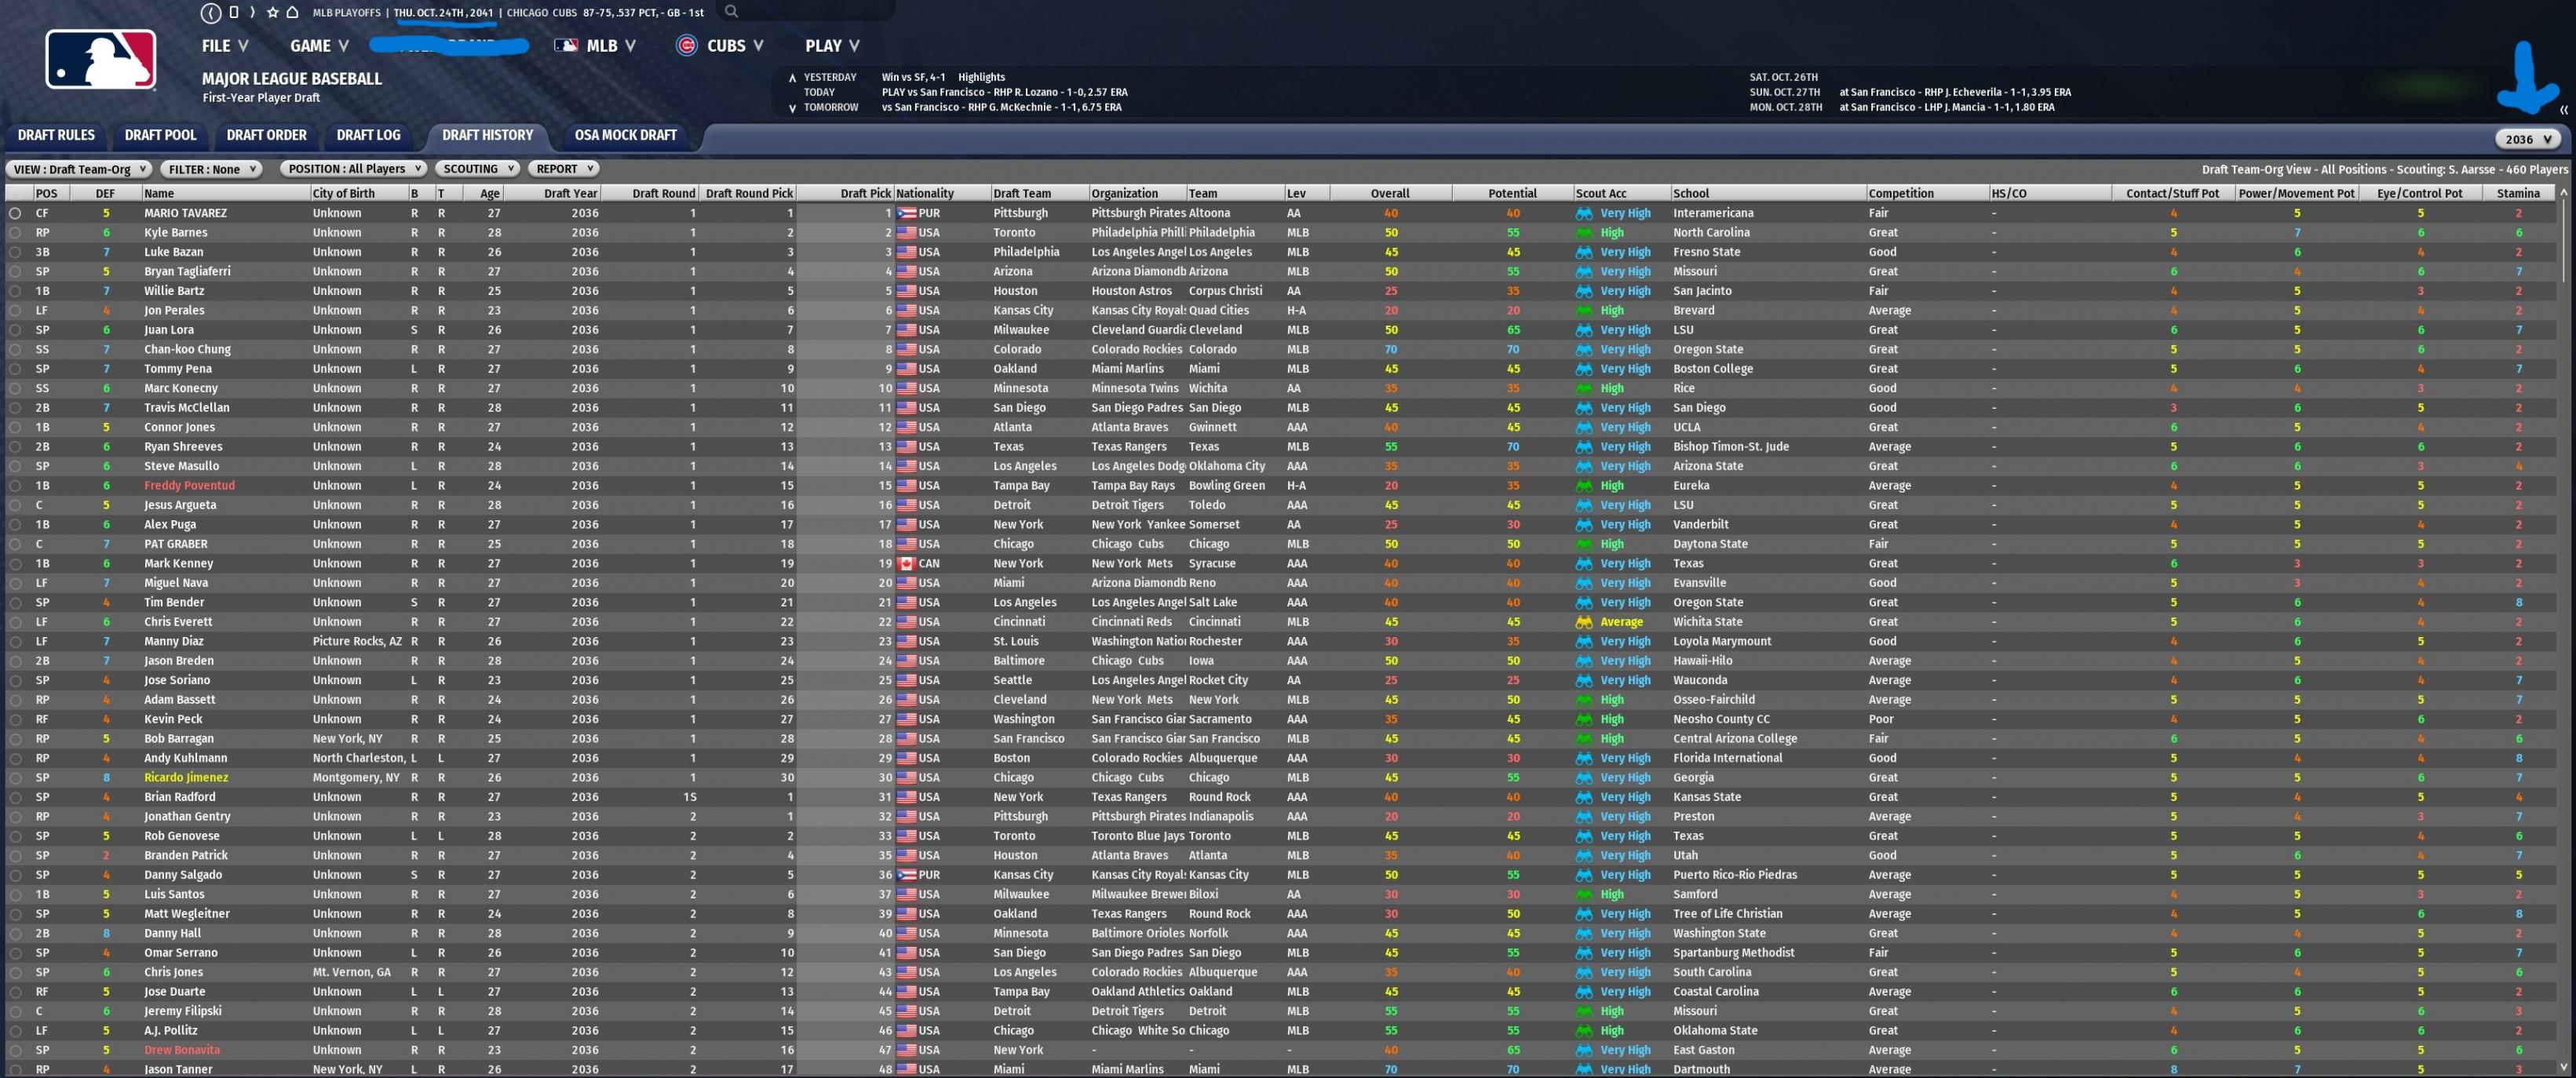
Task: Click the forward navigation arrow icon
Action: 252,13
